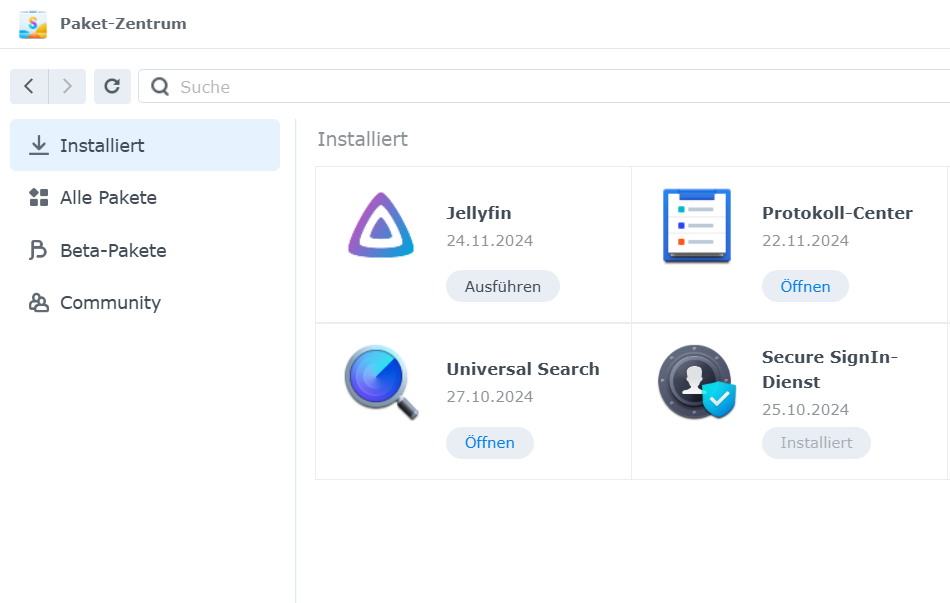Click the beta icon next to Beta-Pakete
The image size is (950, 603).
click(38, 250)
